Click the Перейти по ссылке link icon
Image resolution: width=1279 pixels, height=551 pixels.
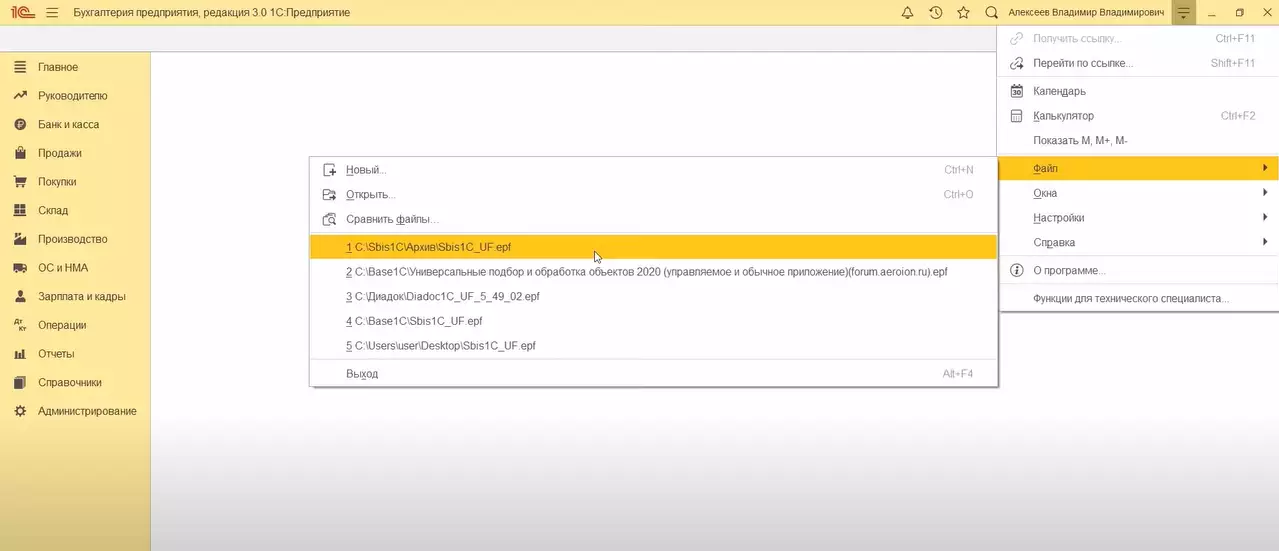tap(1016, 63)
